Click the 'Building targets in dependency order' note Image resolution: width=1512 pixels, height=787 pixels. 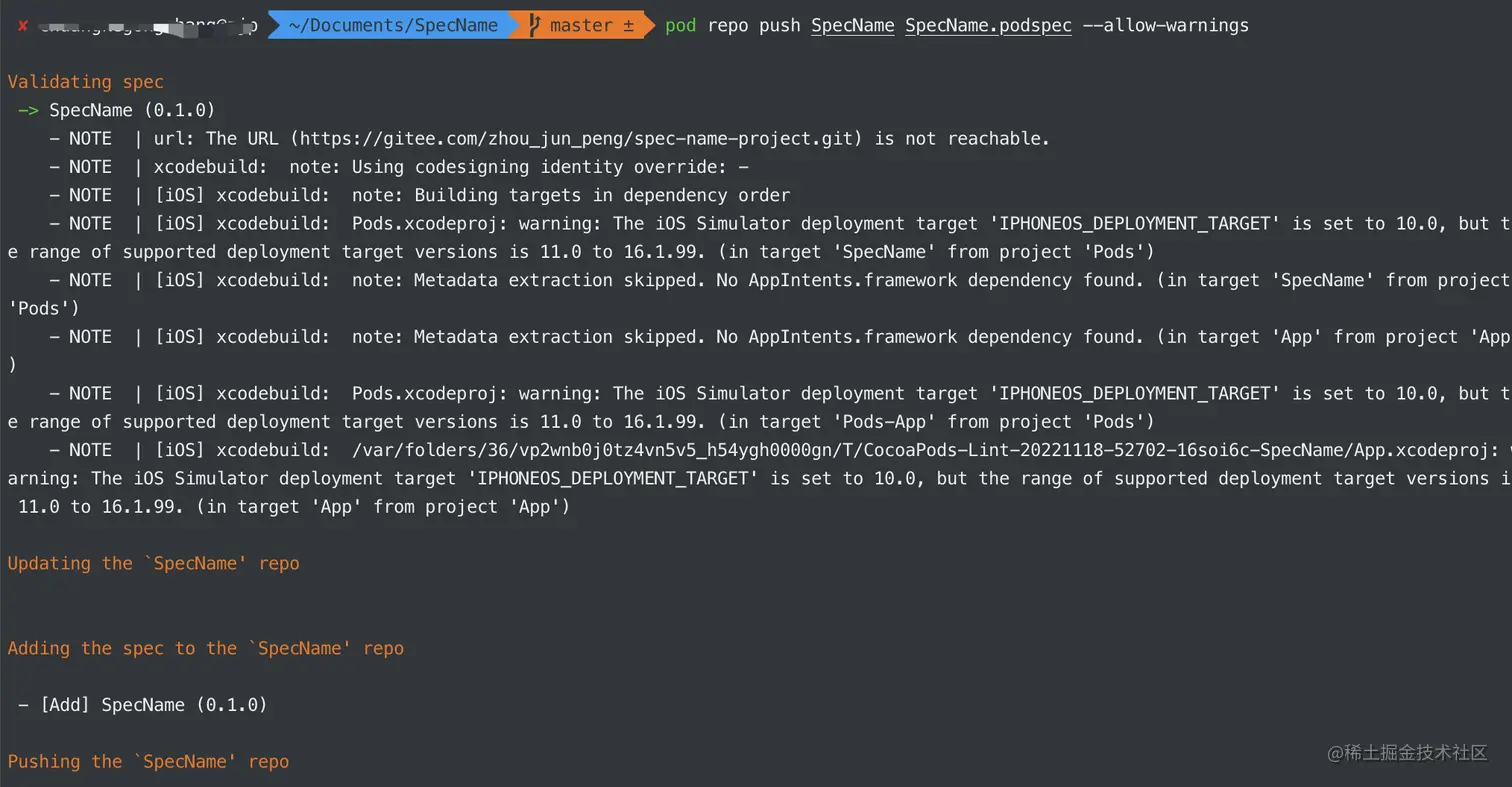602,195
